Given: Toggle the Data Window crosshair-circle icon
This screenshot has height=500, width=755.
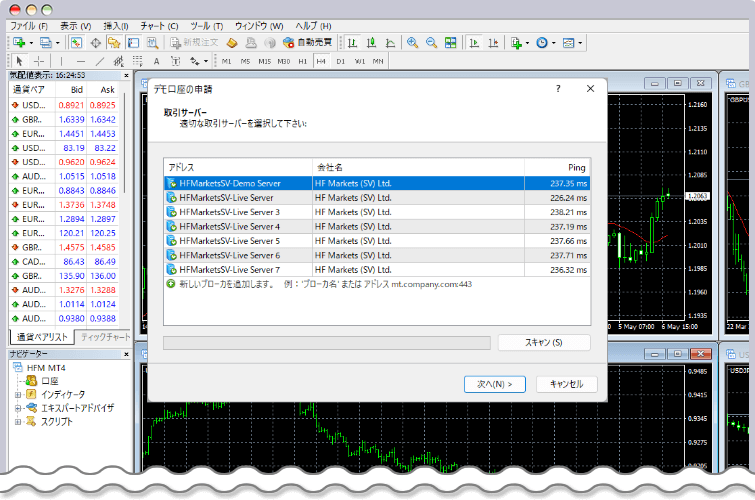Looking at the screenshot, I should click(x=95, y=43).
